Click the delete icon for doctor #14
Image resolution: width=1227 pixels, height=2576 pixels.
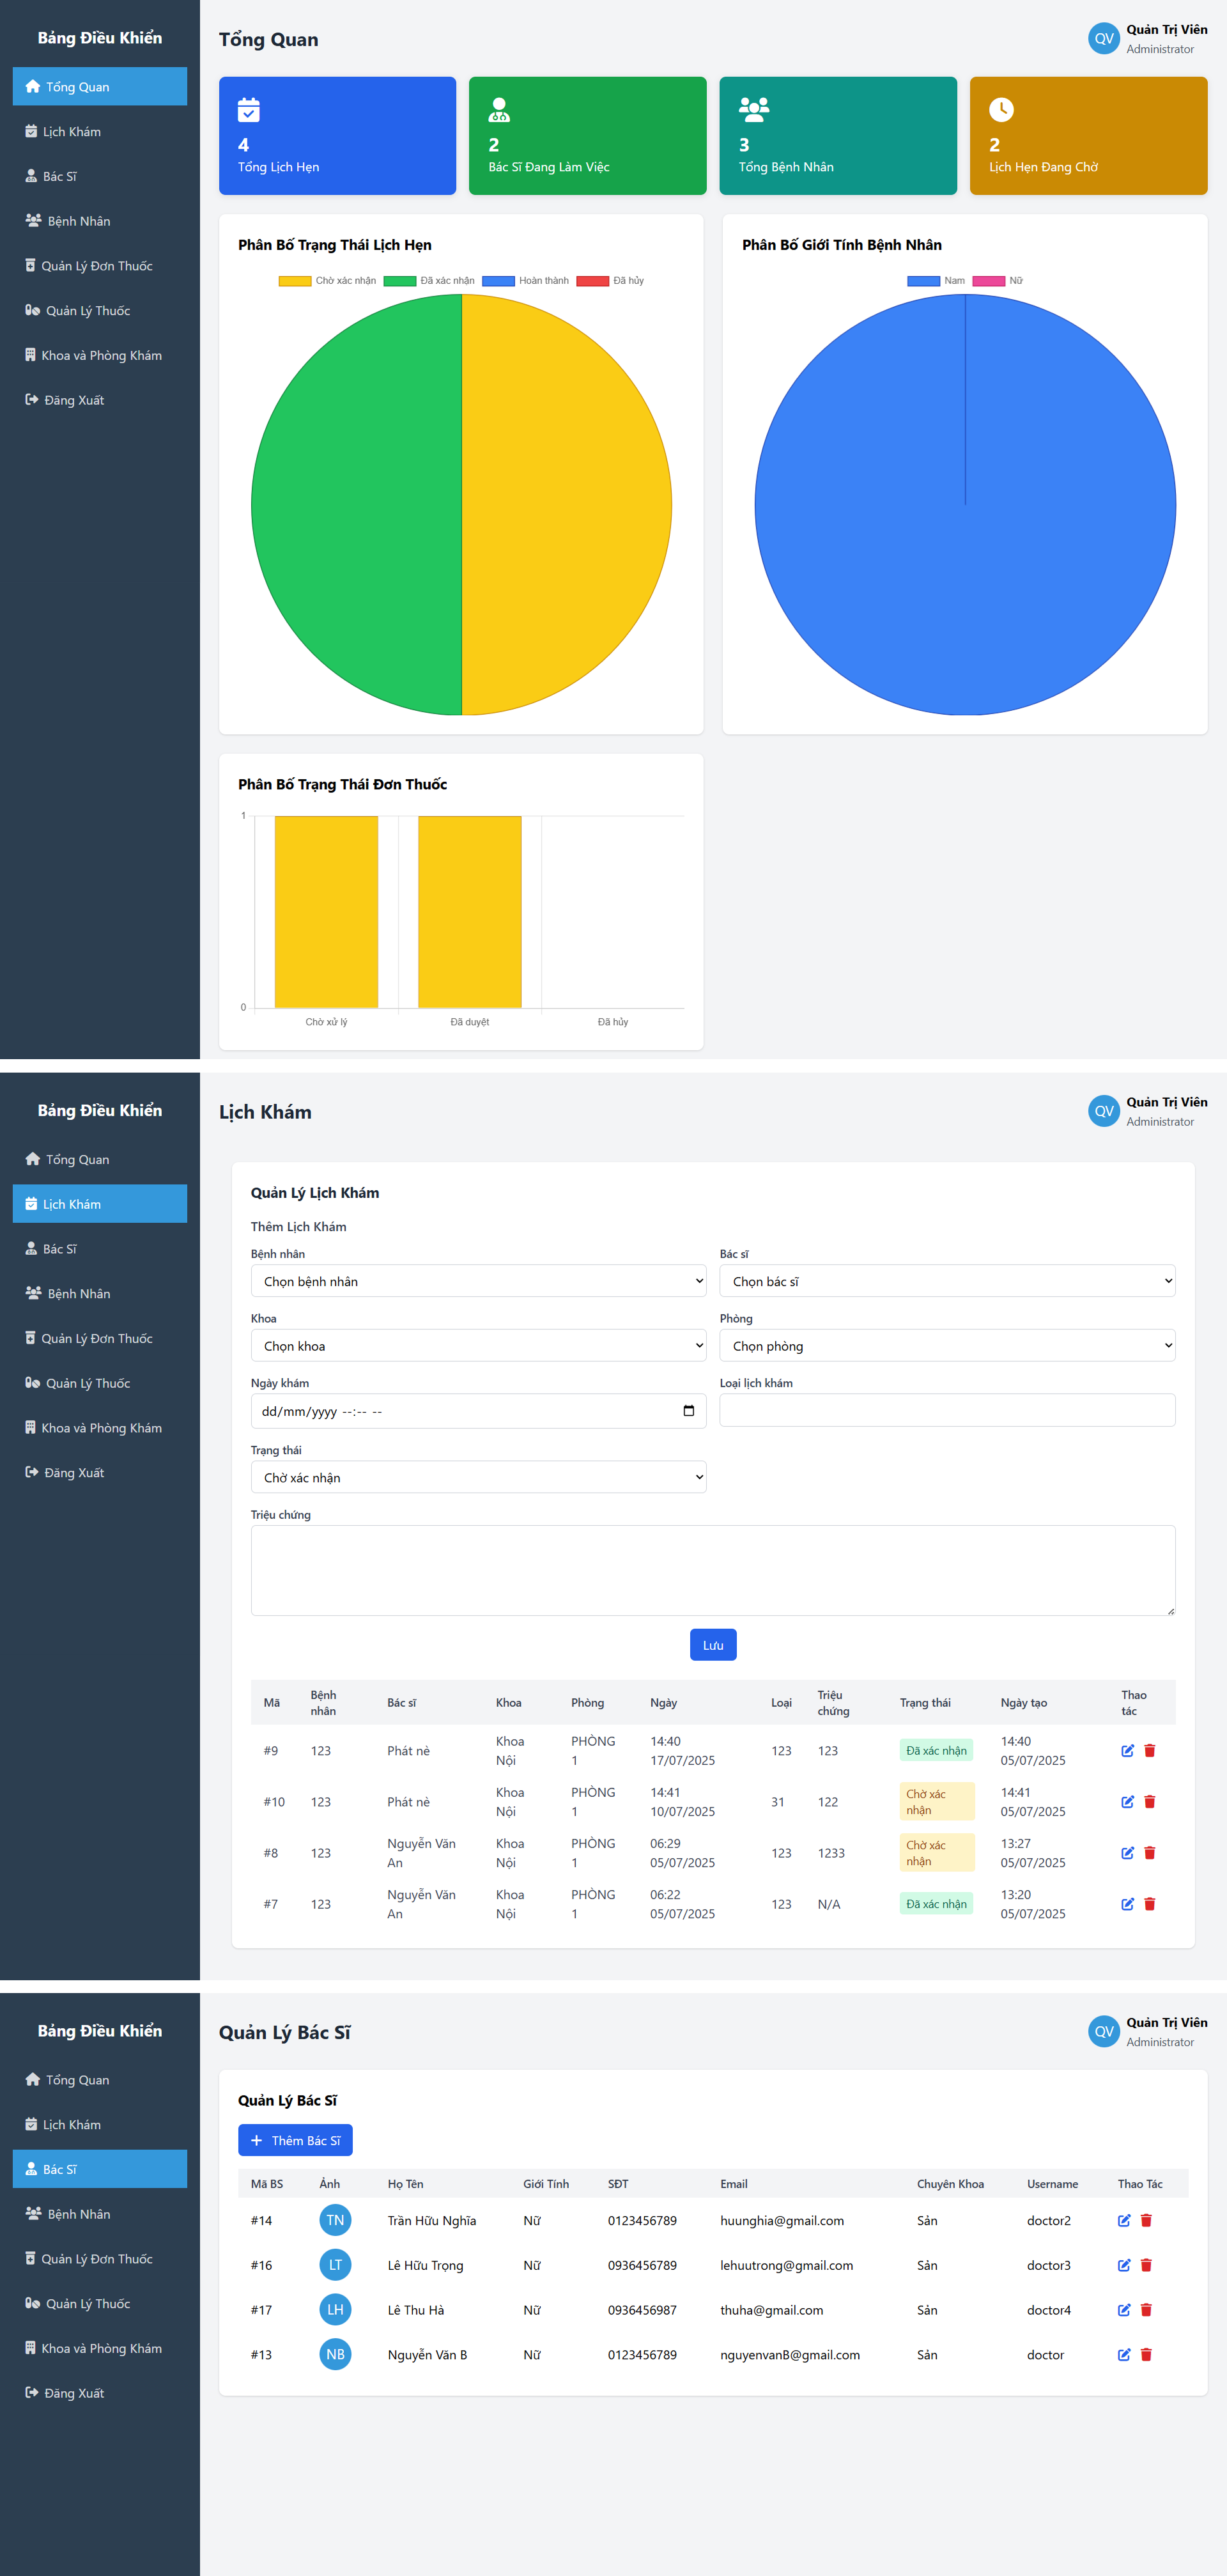click(x=1146, y=2221)
